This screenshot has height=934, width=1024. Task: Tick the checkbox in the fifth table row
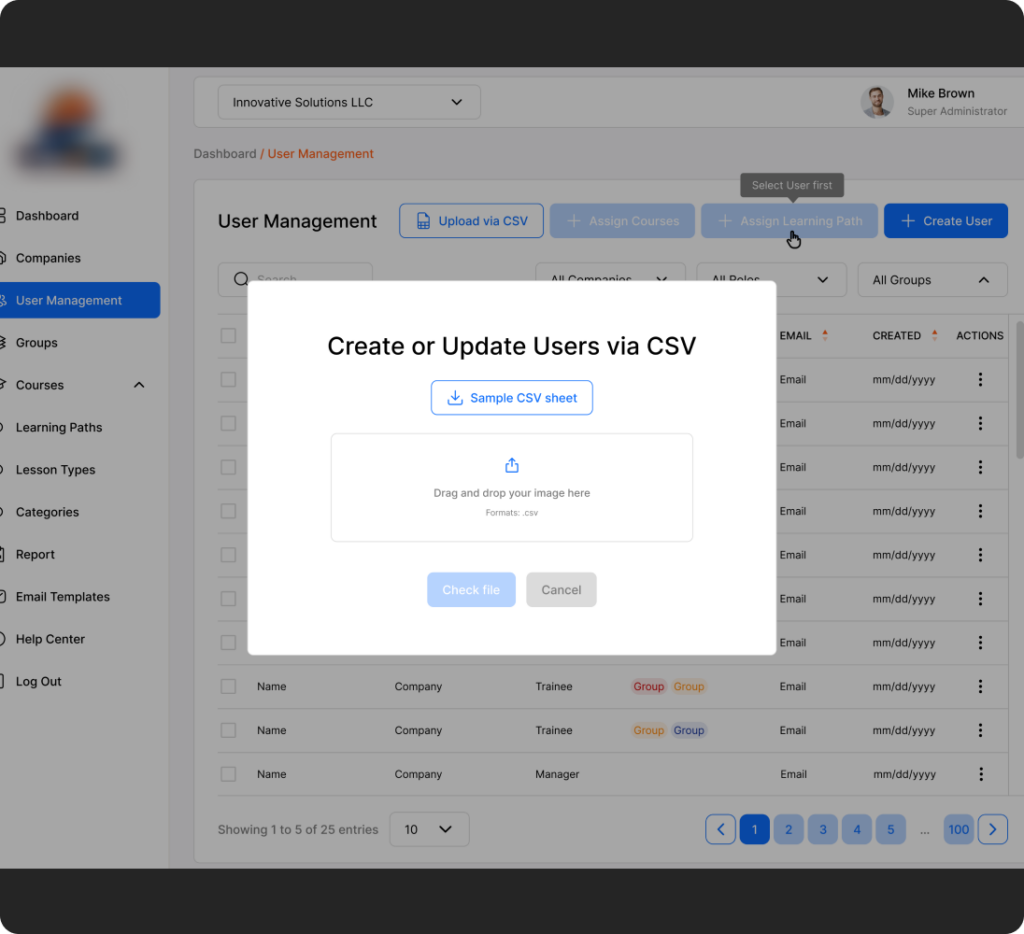tap(228, 555)
